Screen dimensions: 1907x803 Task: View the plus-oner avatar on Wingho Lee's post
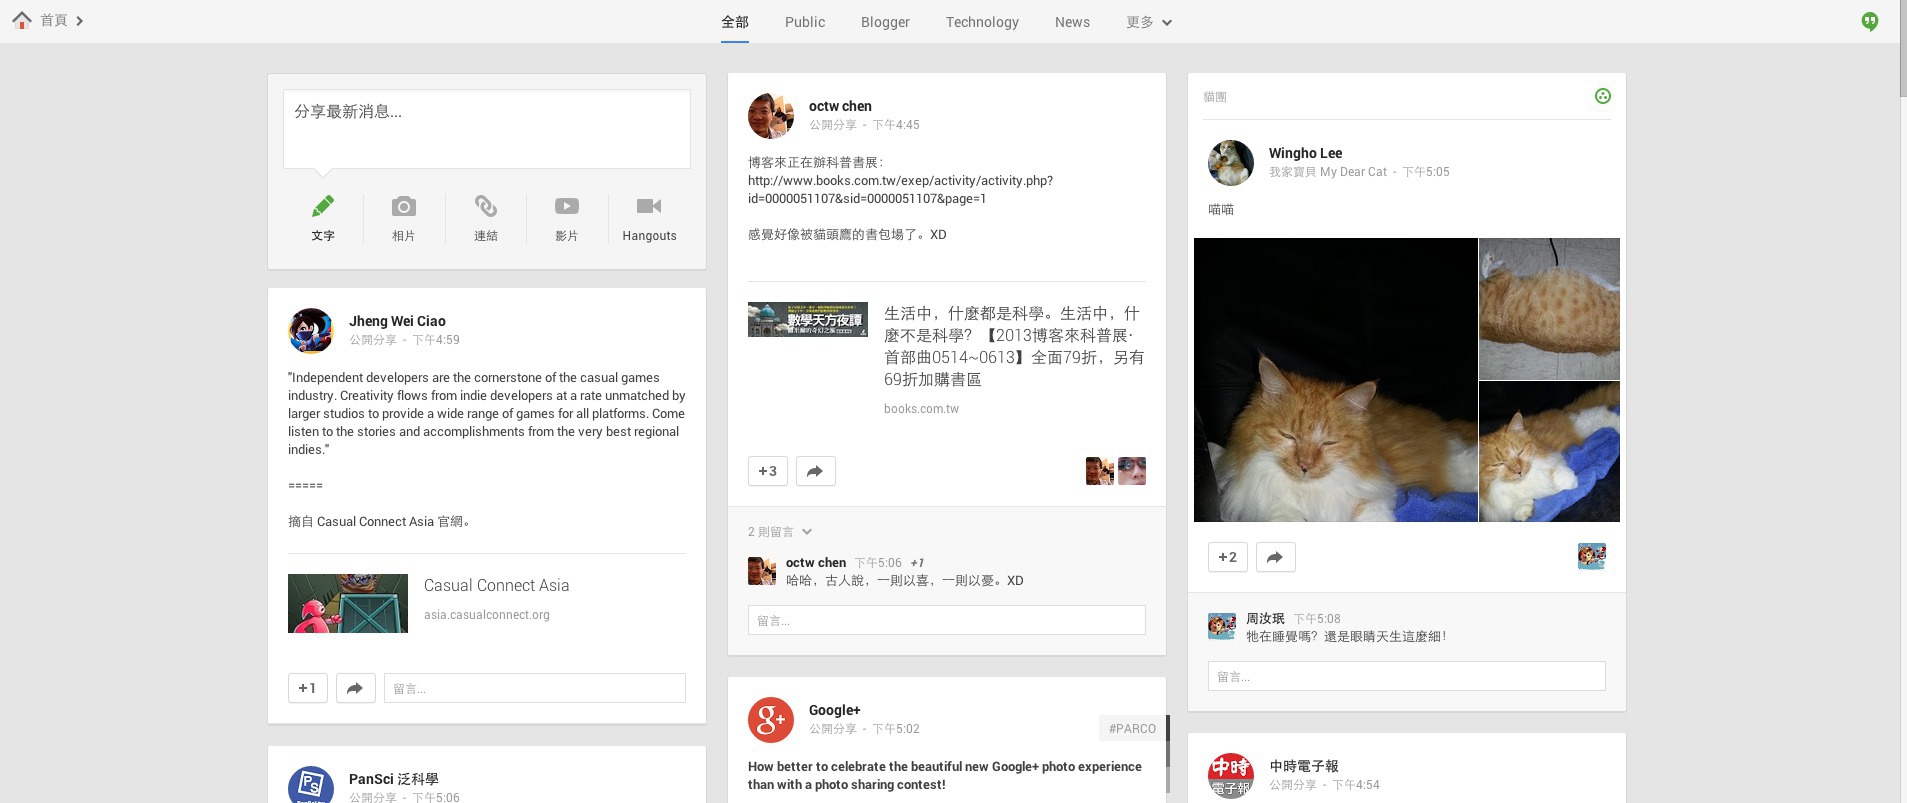click(1592, 556)
